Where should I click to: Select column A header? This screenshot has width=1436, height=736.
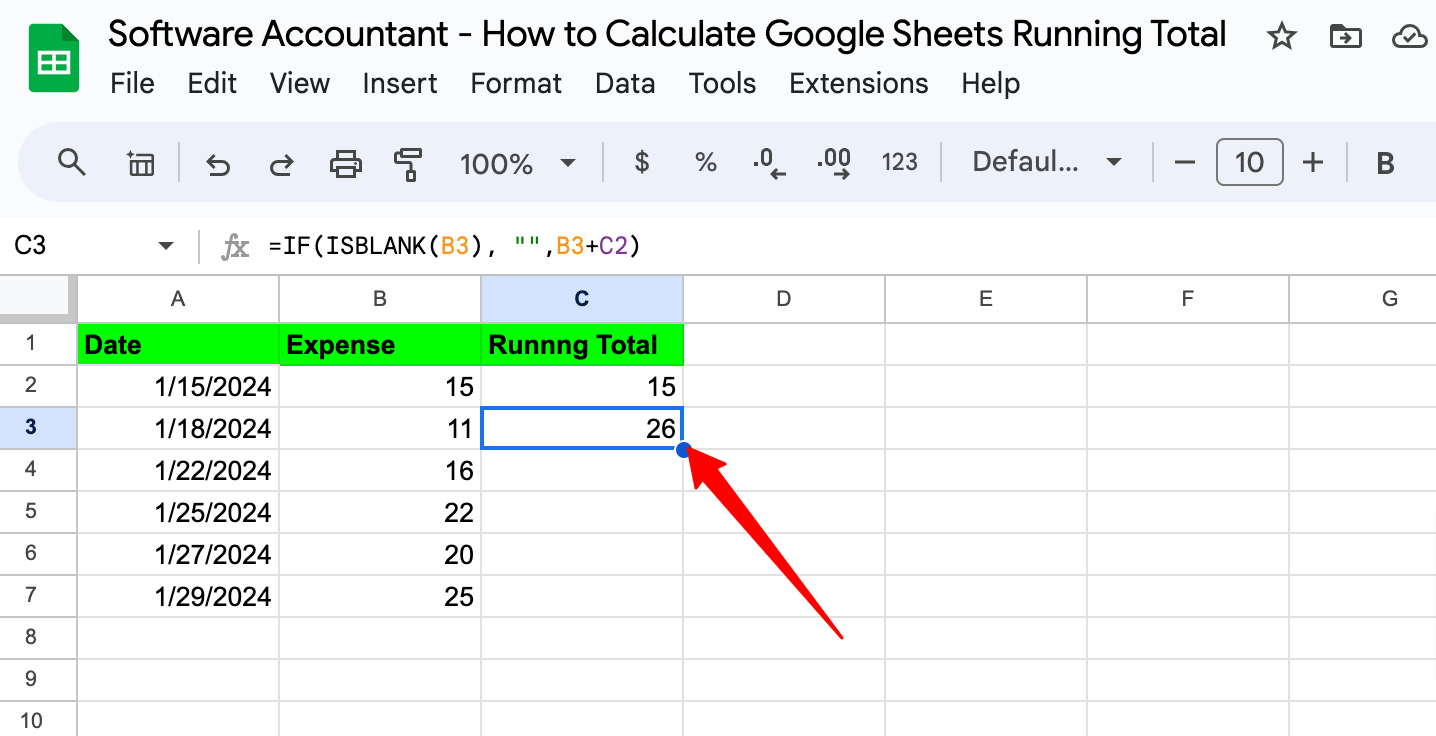tap(178, 298)
